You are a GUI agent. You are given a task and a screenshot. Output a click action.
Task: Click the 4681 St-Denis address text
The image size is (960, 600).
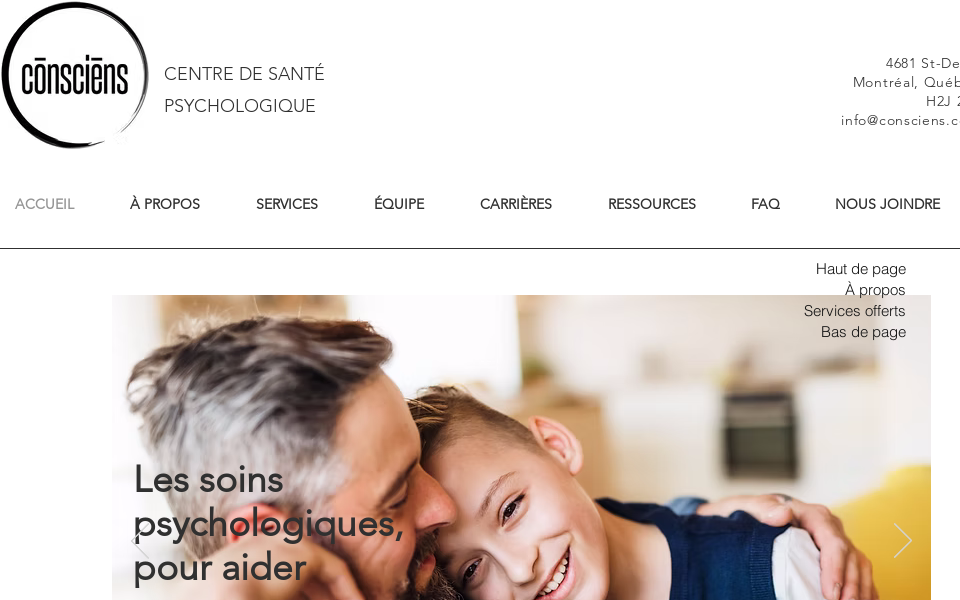tap(922, 63)
